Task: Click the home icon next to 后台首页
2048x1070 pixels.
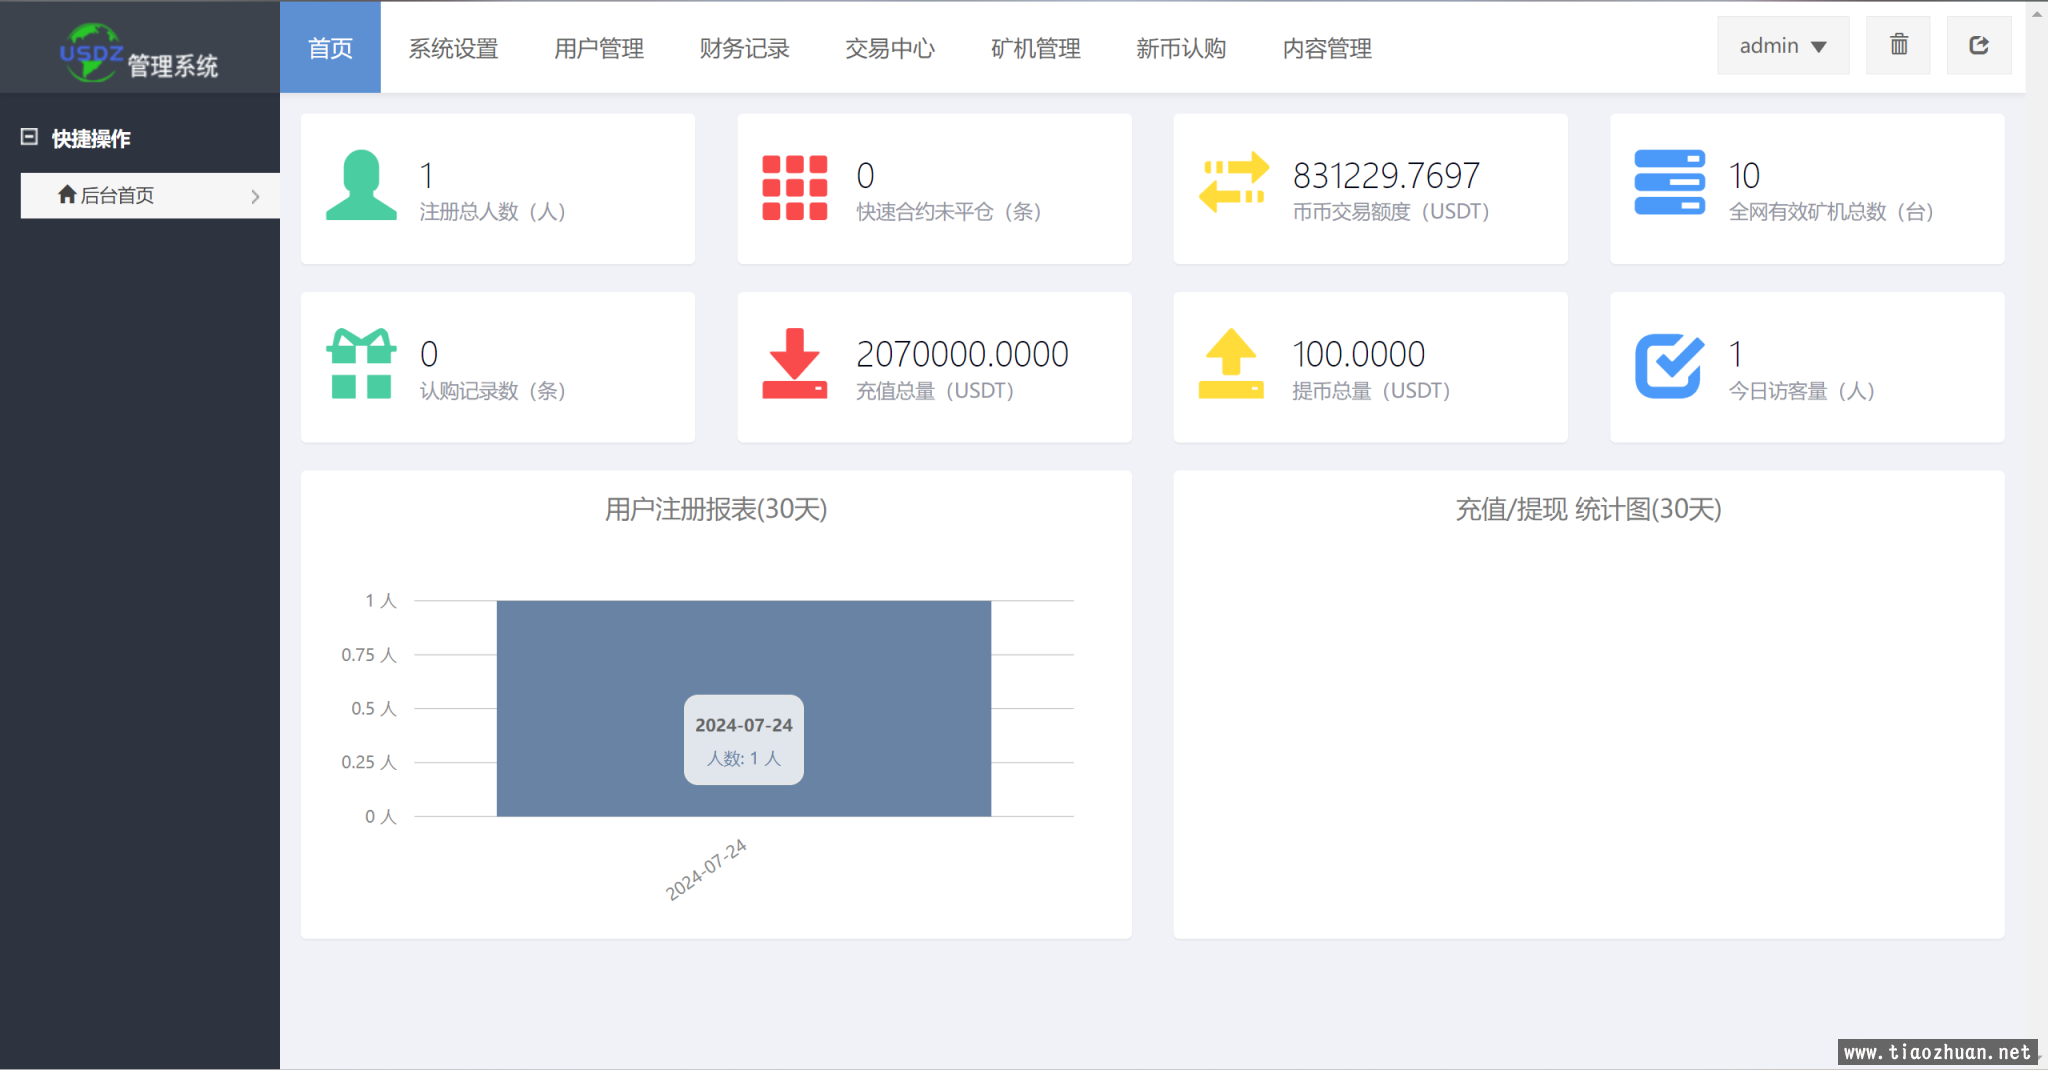Action: click(x=68, y=195)
